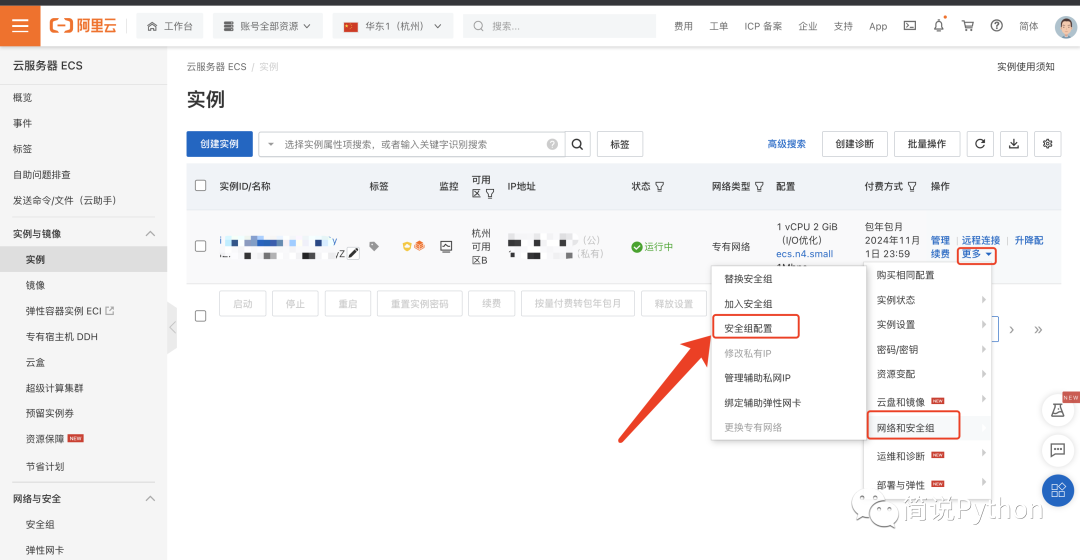Filter by payment method funnel icon
Image resolution: width=1080 pixels, height=560 pixels.
912,187
